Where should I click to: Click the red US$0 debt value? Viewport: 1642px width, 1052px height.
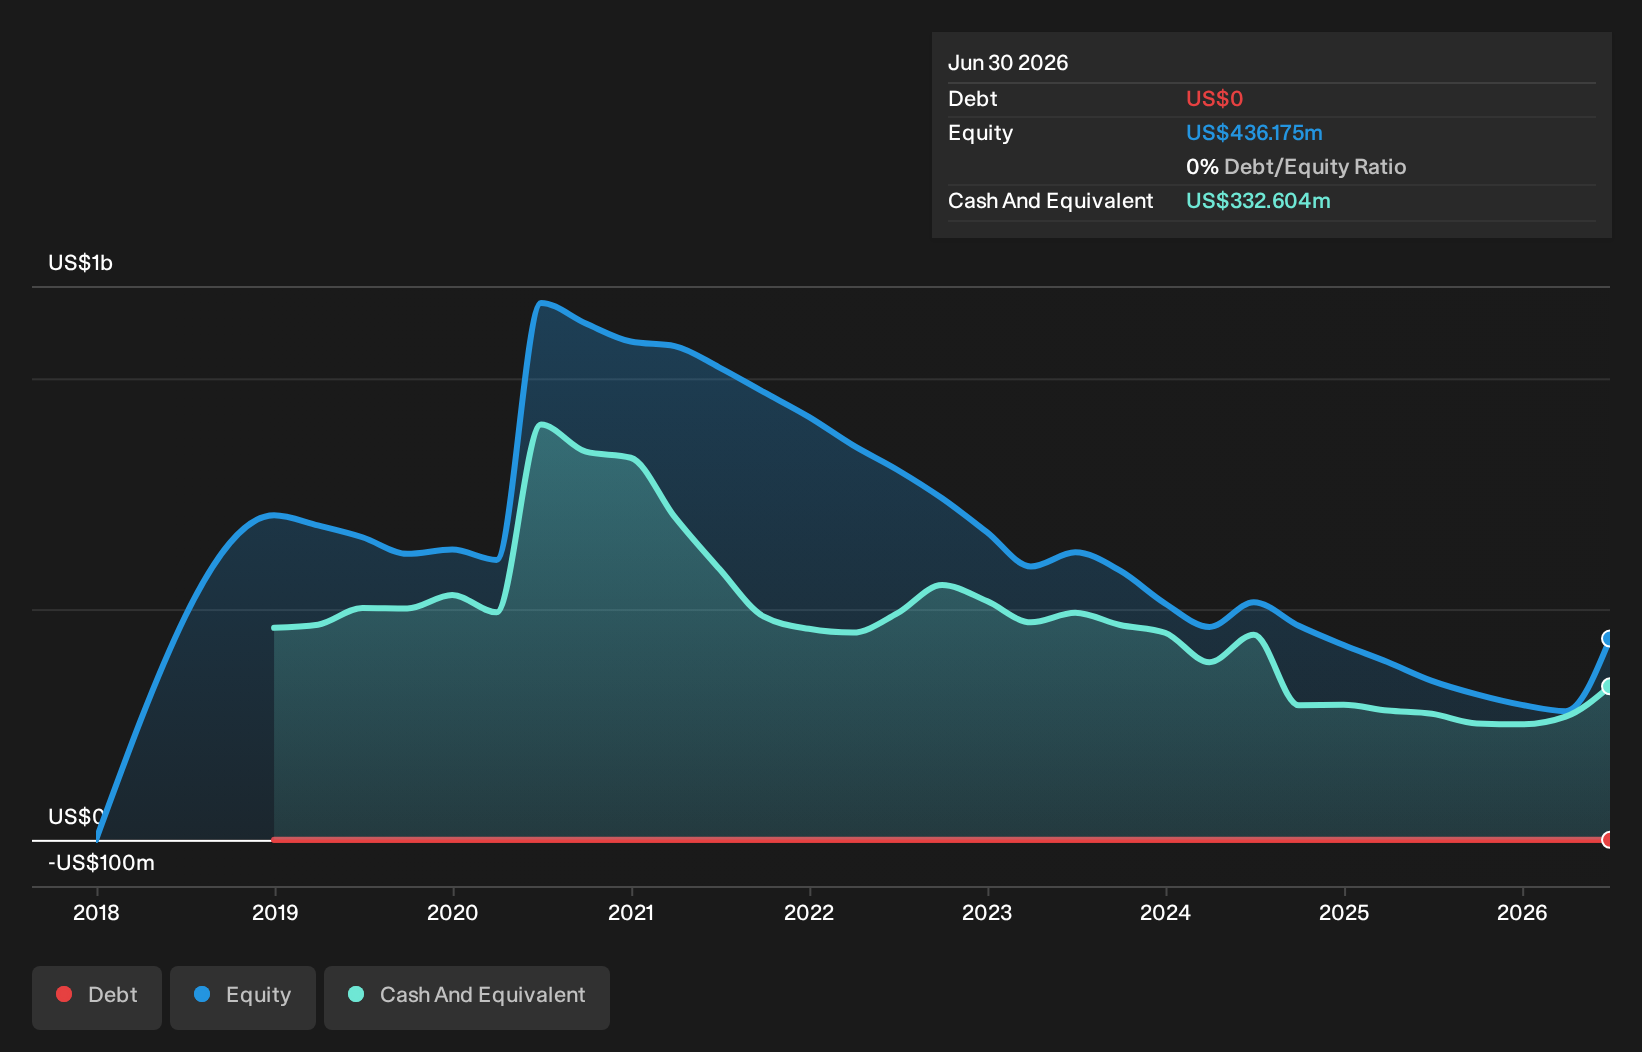(1214, 99)
